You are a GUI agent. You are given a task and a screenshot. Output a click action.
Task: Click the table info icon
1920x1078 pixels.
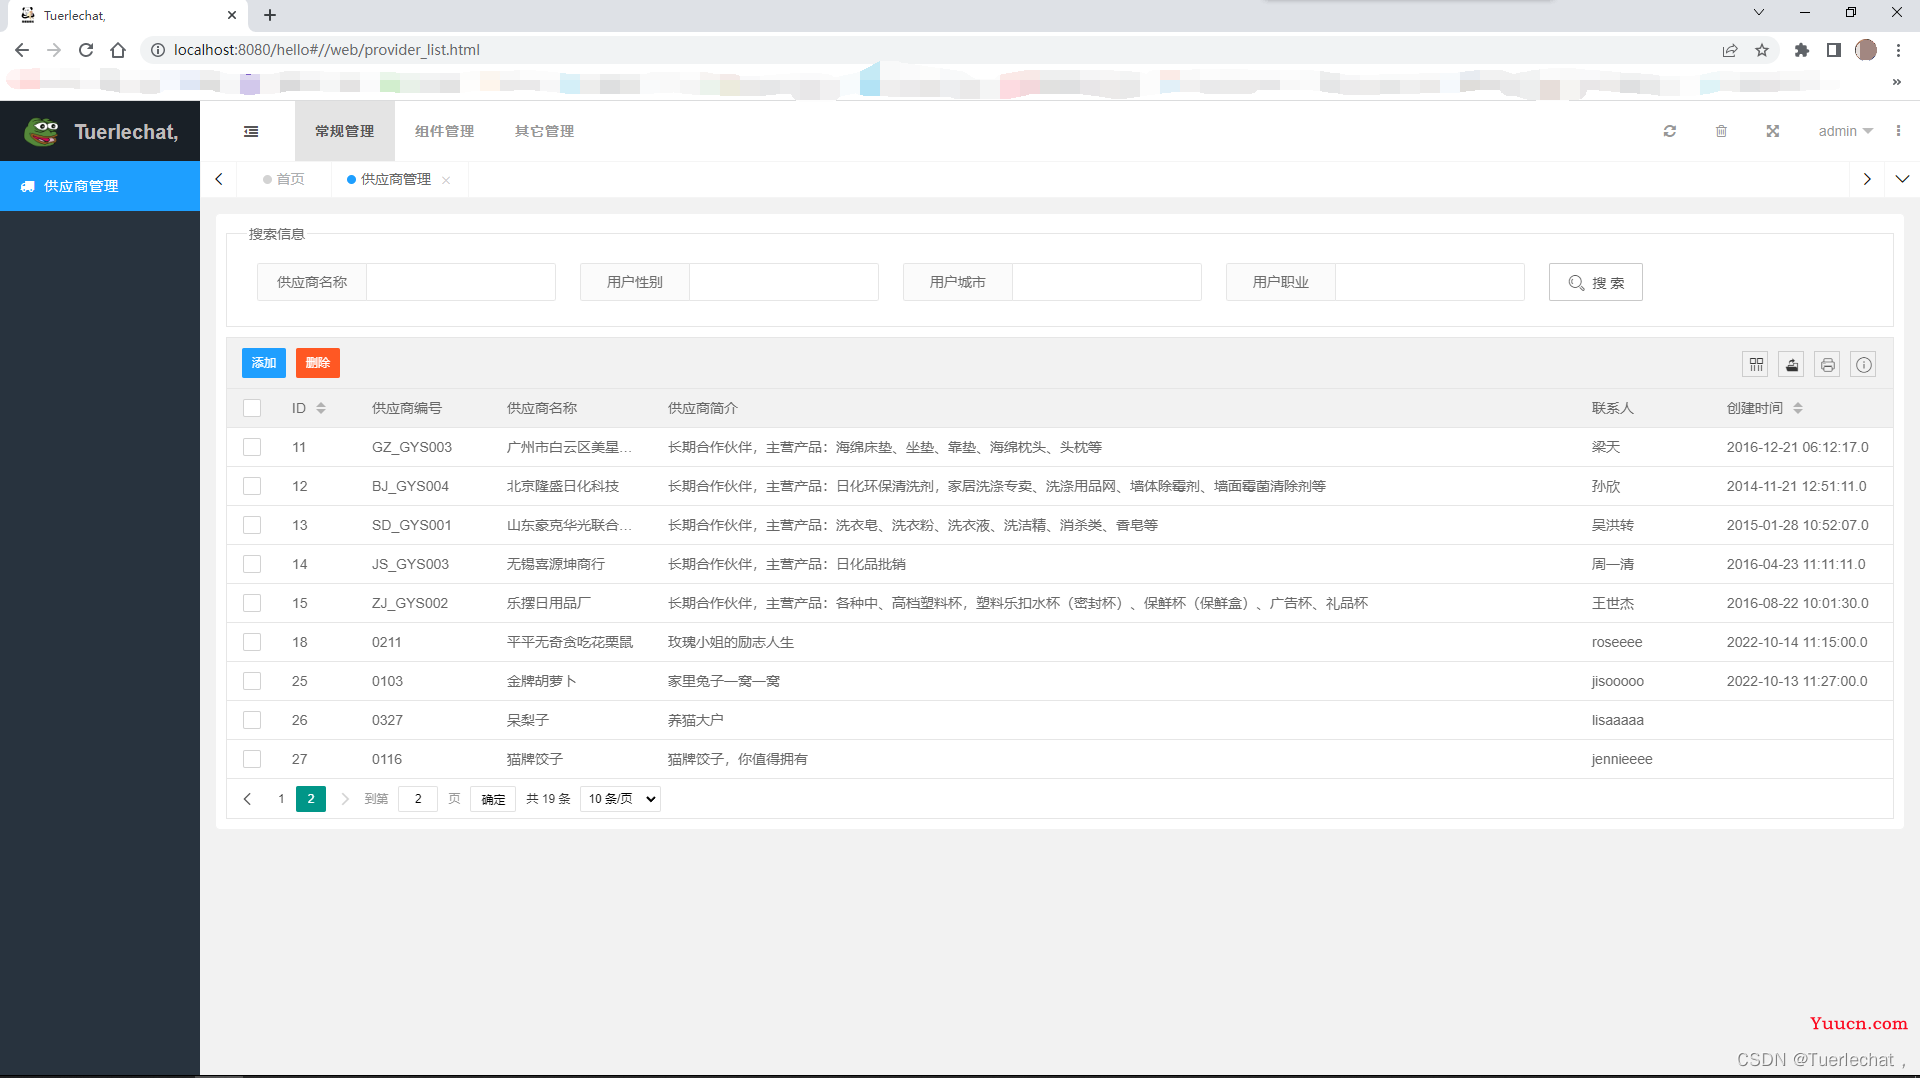[1864, 364]
